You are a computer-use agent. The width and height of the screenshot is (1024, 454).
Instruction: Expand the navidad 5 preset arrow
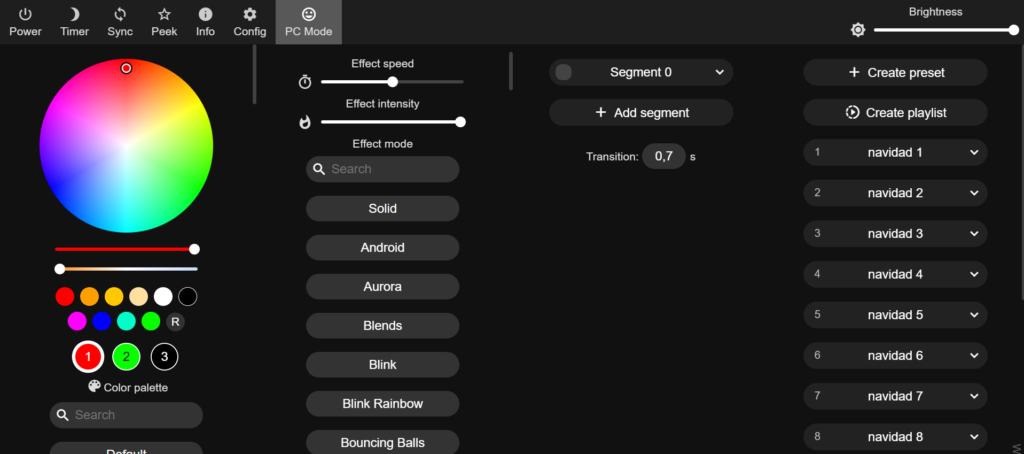click(x=974, y=315)
